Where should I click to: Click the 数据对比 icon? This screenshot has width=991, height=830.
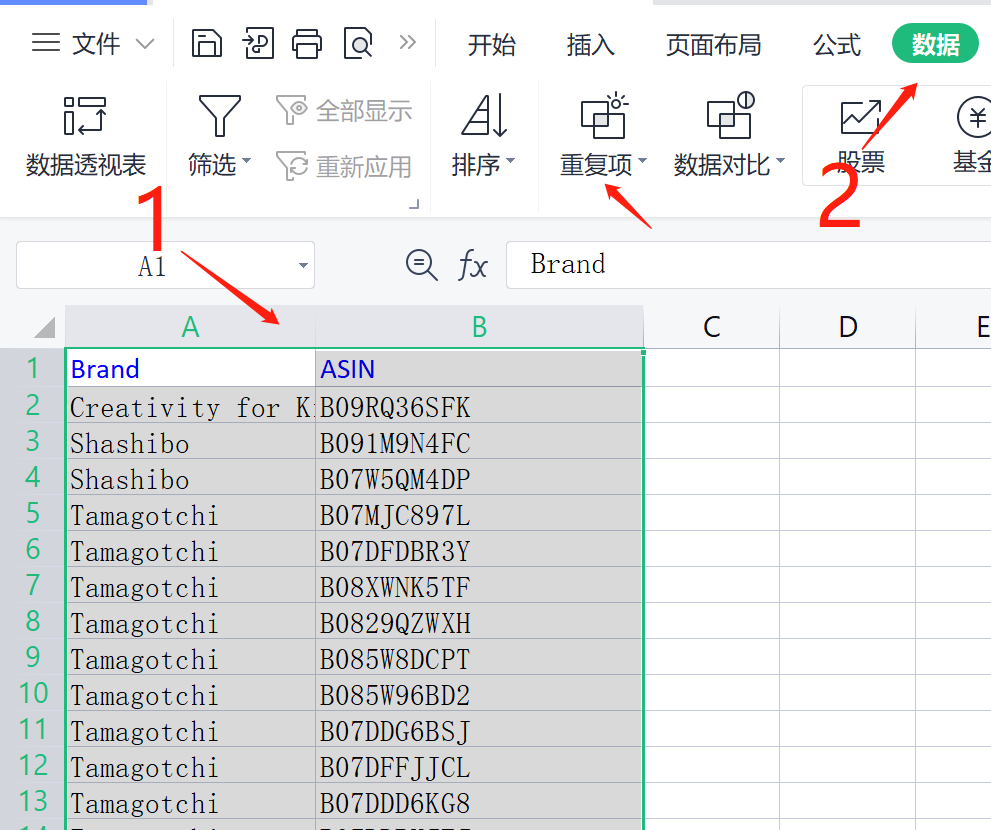click(x=730, y=115)
